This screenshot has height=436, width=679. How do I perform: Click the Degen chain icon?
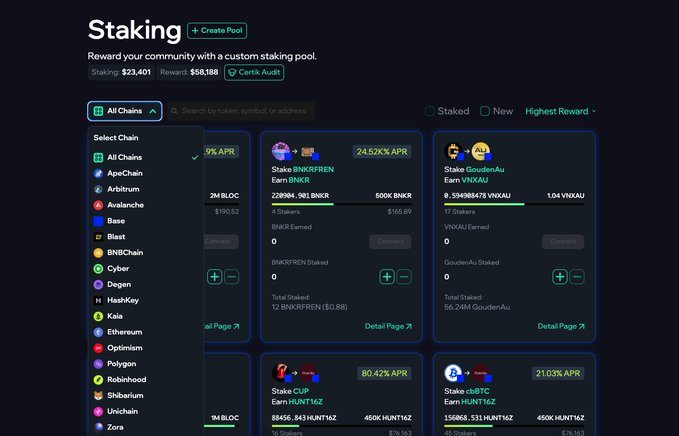pos(98,284)
